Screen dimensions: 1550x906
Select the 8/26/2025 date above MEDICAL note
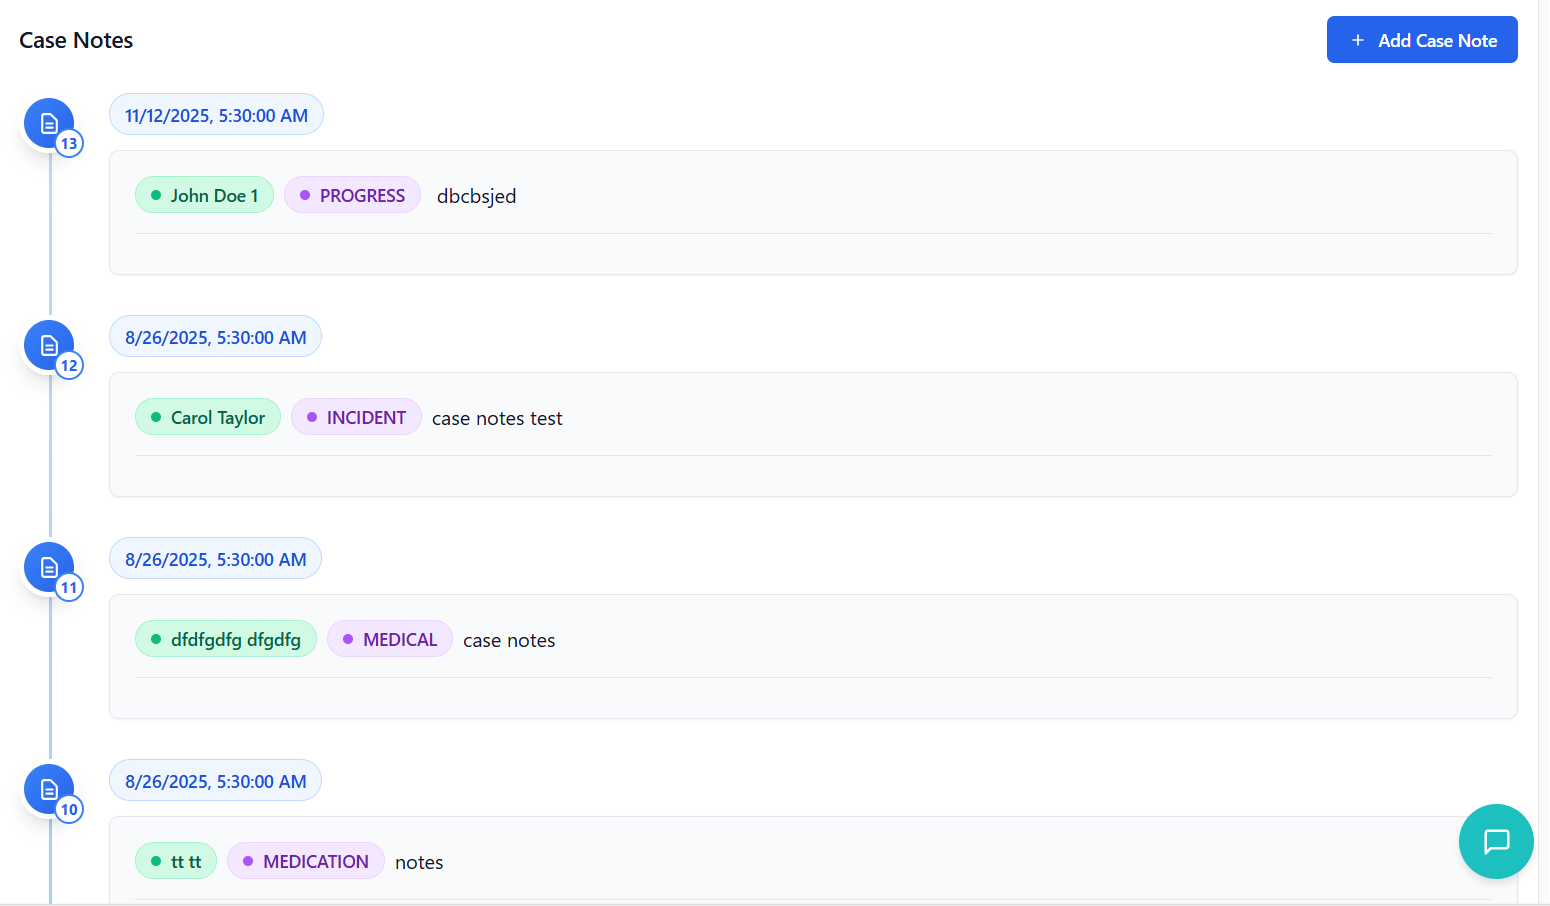(215, 559)
